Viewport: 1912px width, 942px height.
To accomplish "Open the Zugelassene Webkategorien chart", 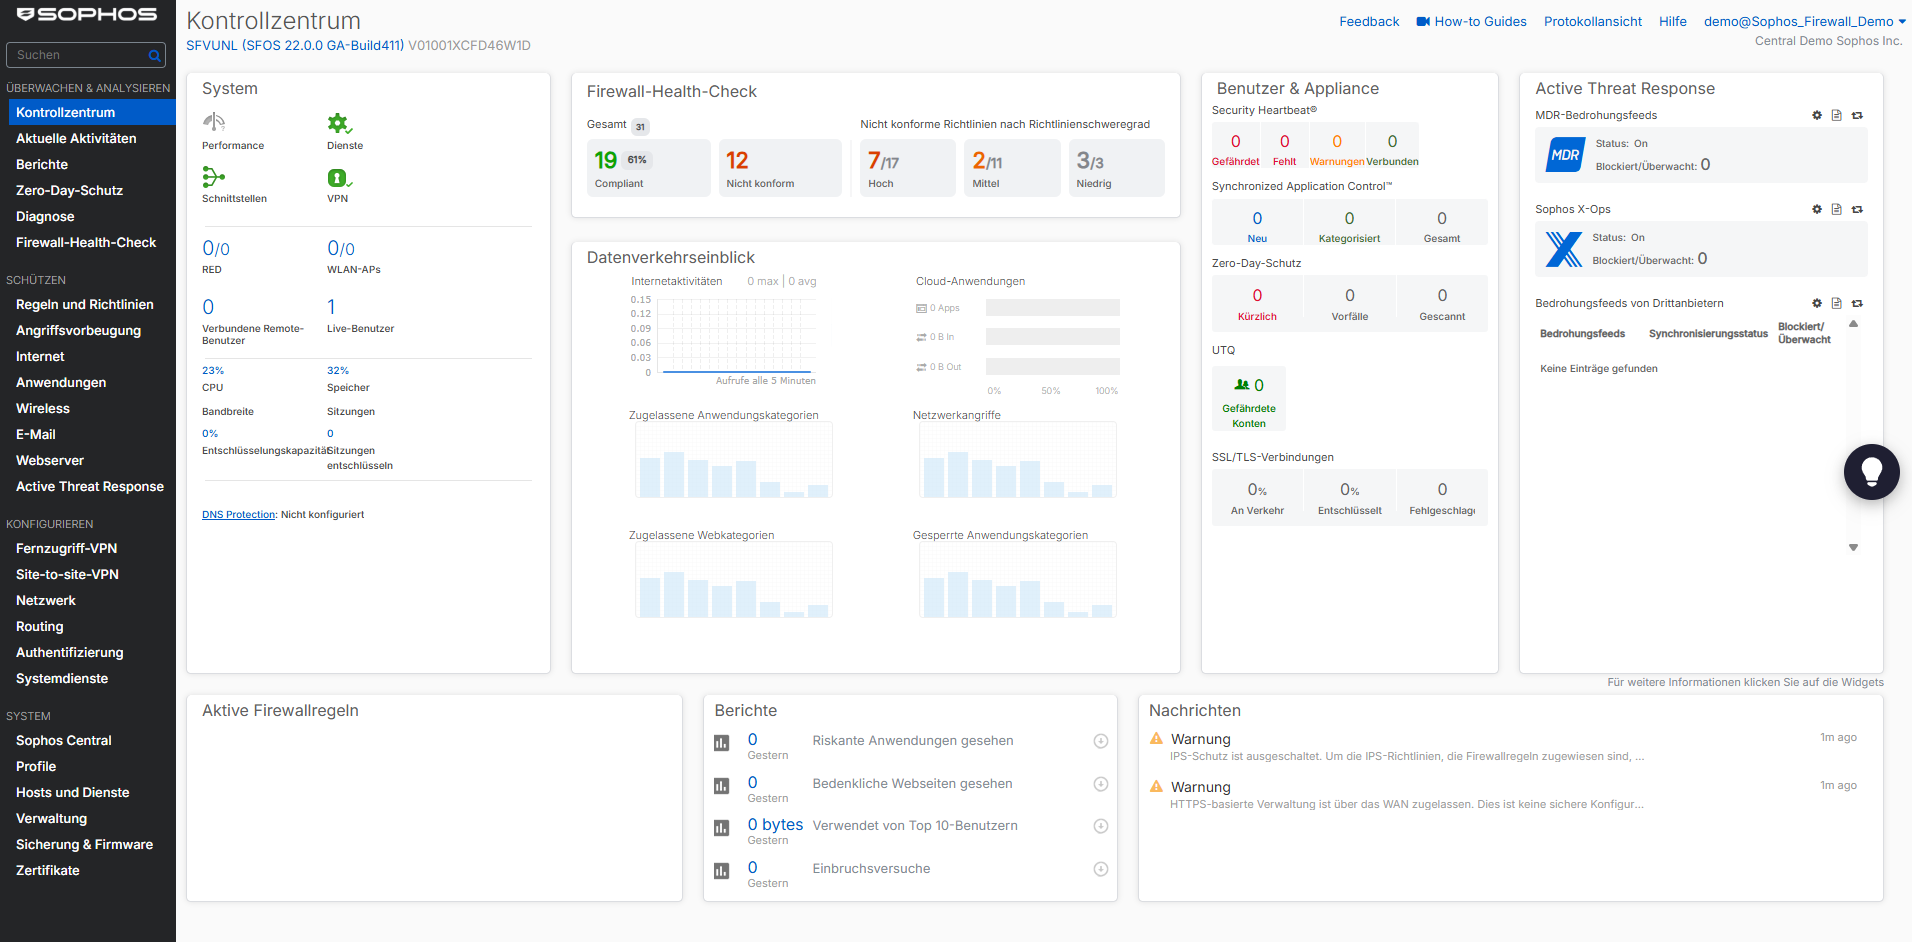I will point(734,580).
